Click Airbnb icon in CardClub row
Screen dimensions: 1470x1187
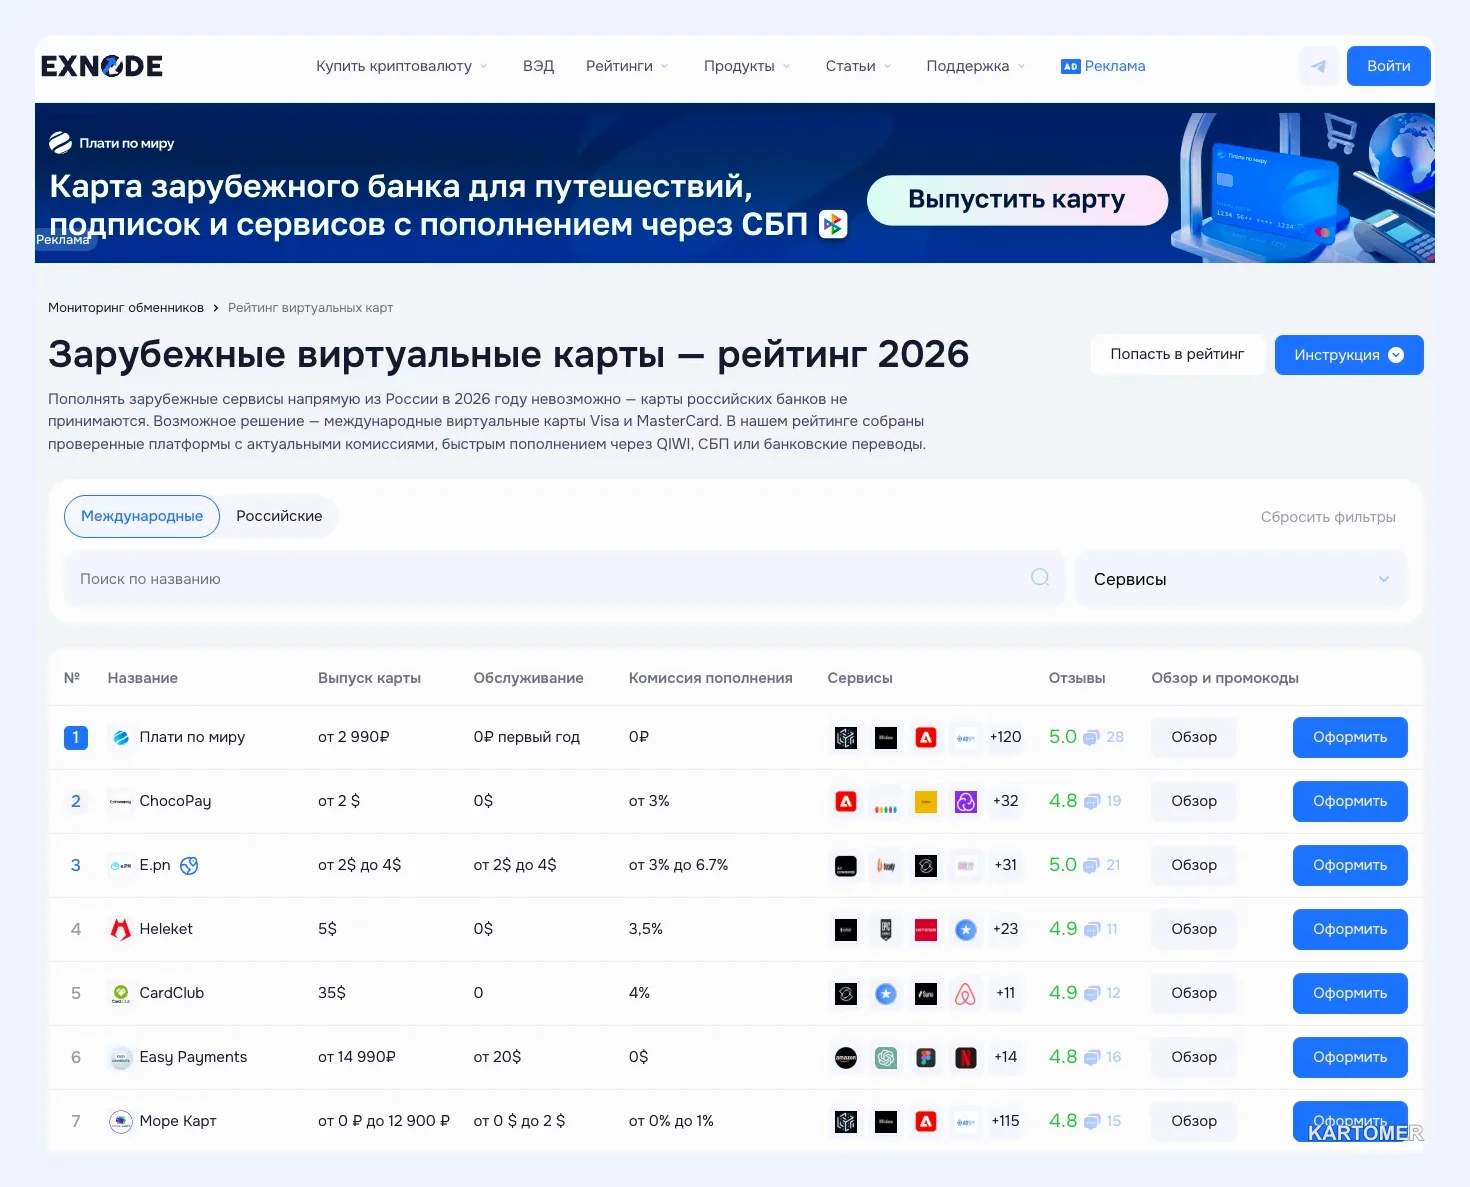click(965, 993)
